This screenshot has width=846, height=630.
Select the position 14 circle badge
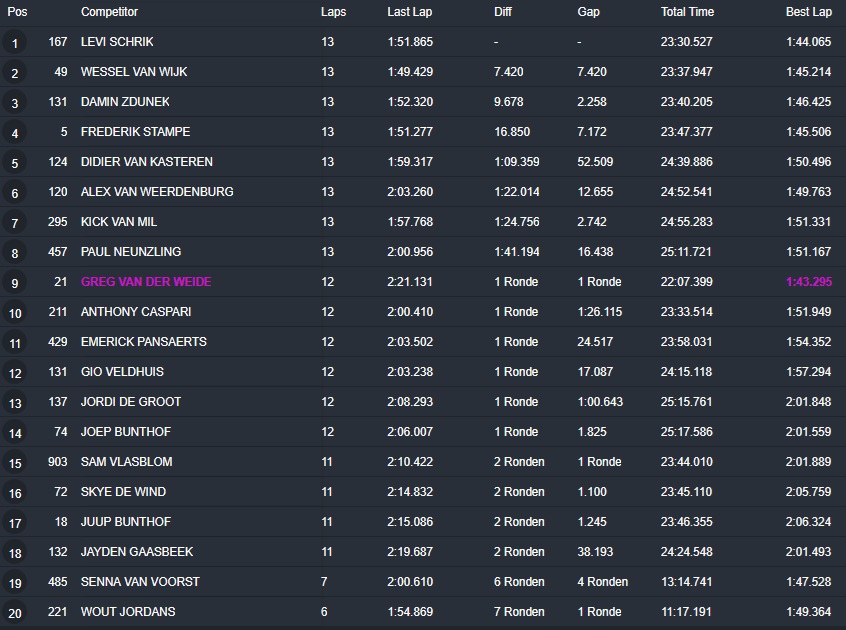(x=15, y=433)
